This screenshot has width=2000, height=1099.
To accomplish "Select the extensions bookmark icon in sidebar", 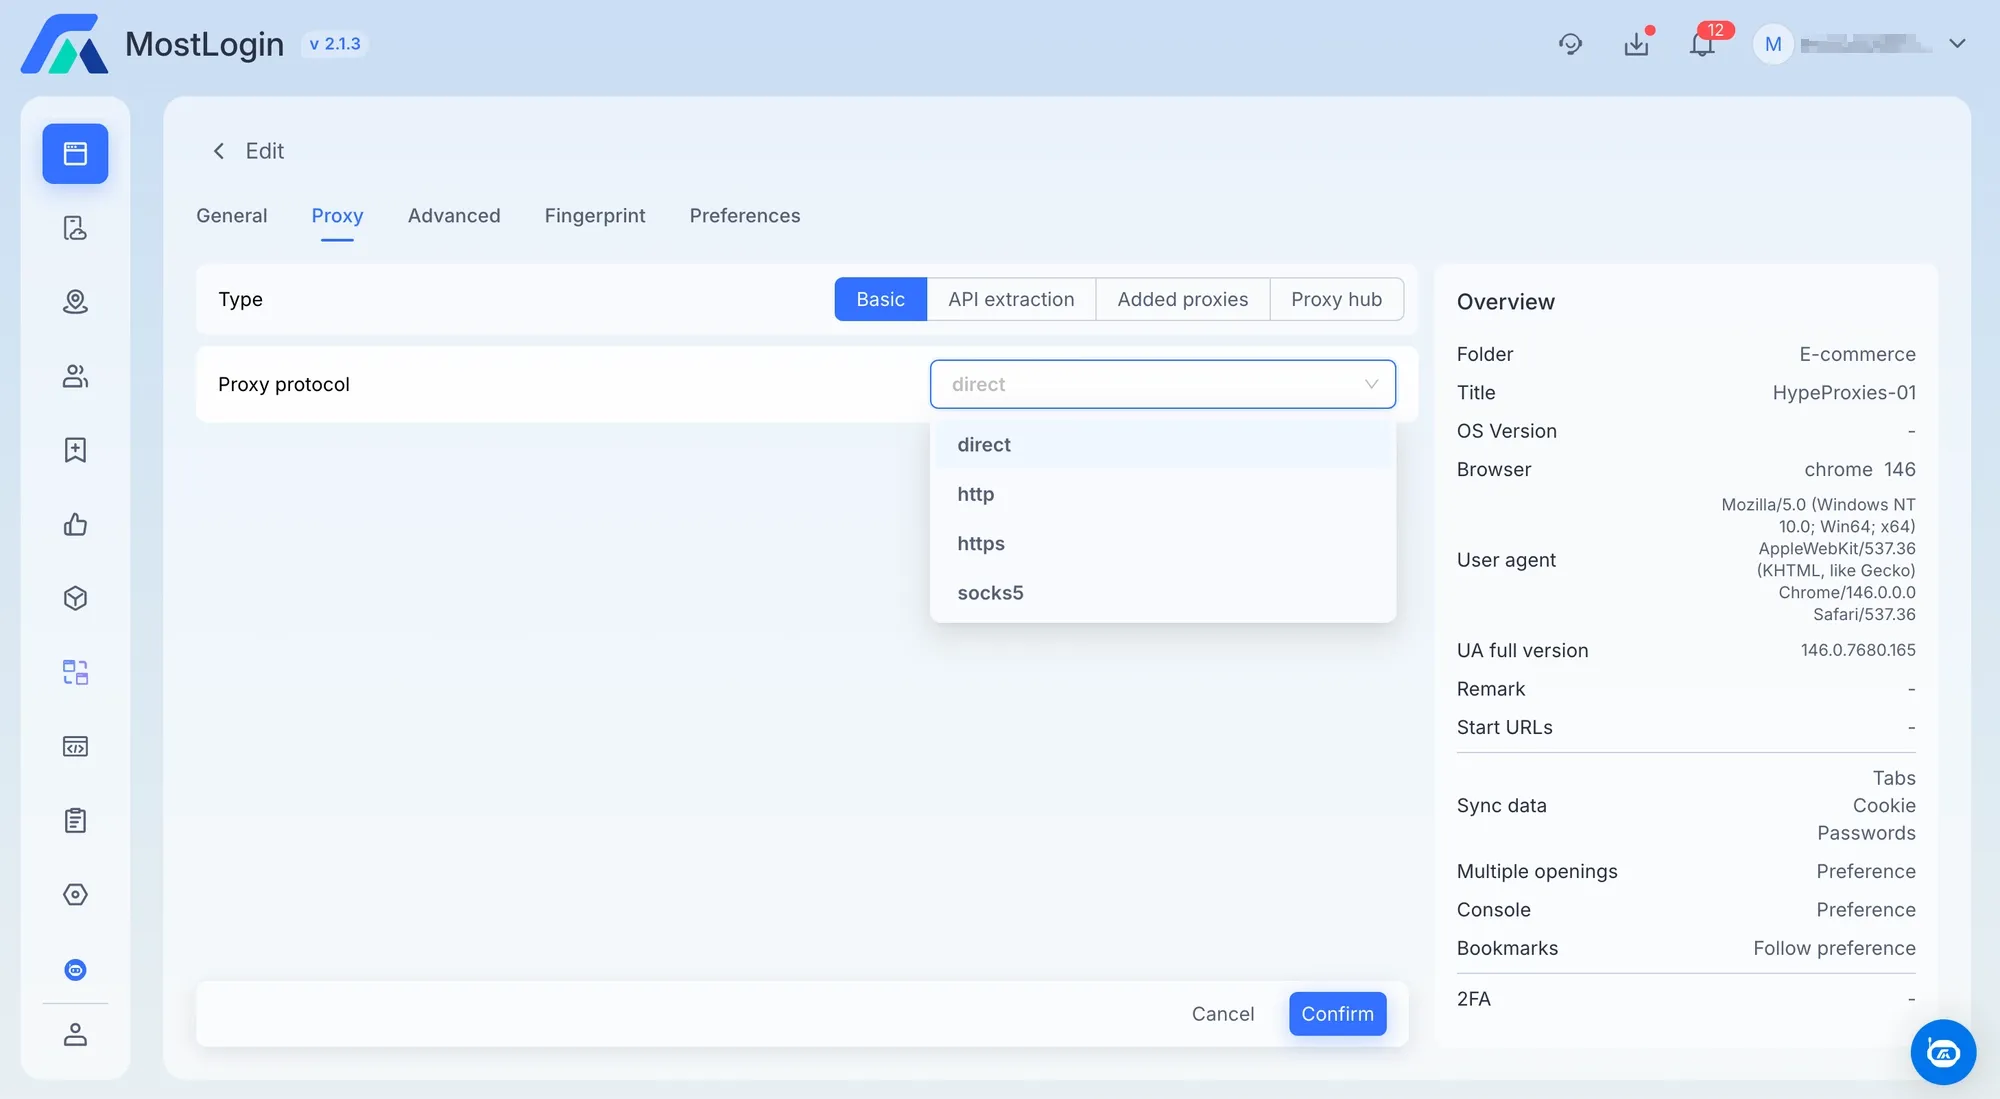I will tap(75, 450).
